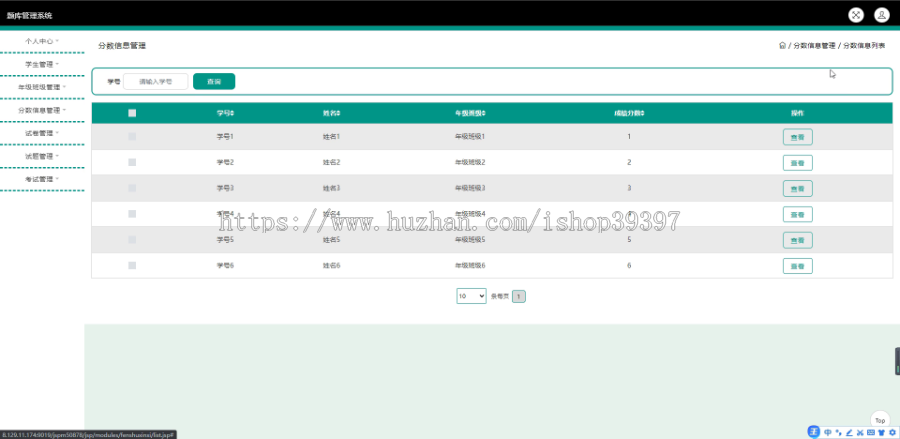Tick the checkbox for row 学号5
Image resolution: width=900 pixels, height=439 pixels.
click(x=132, y=240)
